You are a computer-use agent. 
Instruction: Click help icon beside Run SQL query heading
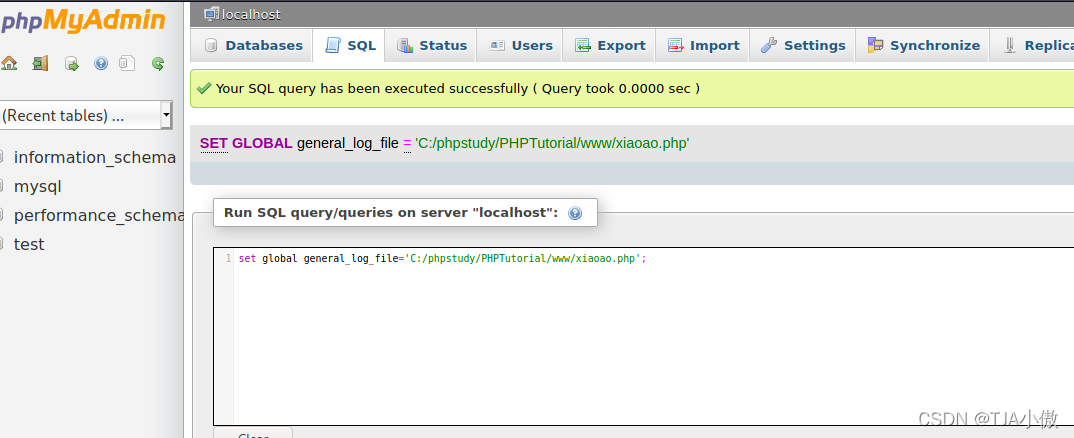click(575, 213)
